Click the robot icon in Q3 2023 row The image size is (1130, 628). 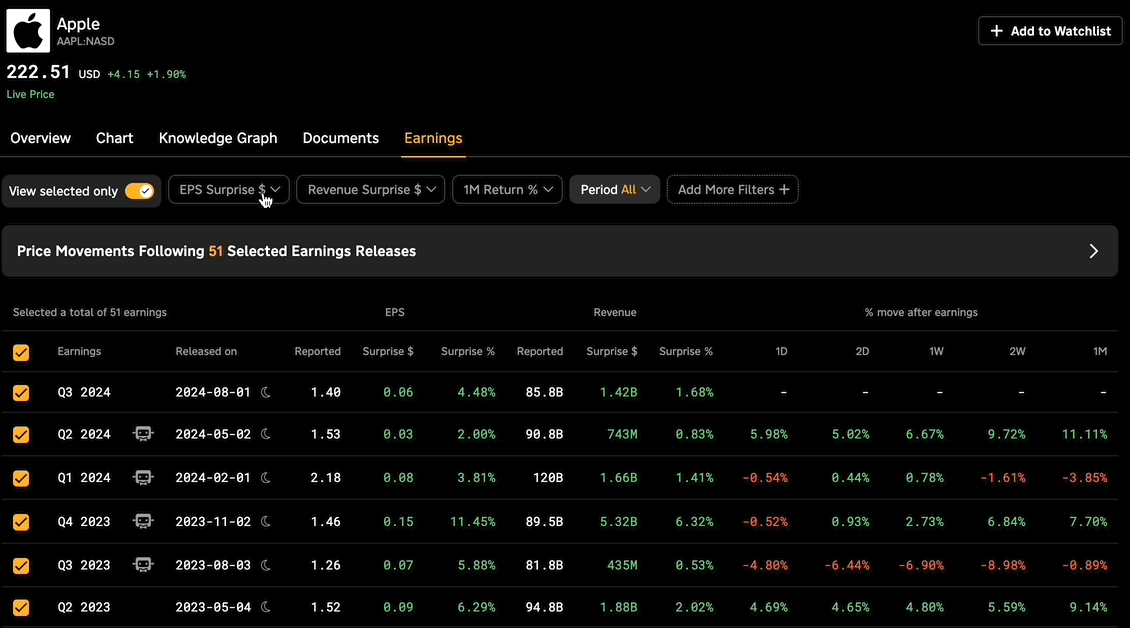[143, 565]
